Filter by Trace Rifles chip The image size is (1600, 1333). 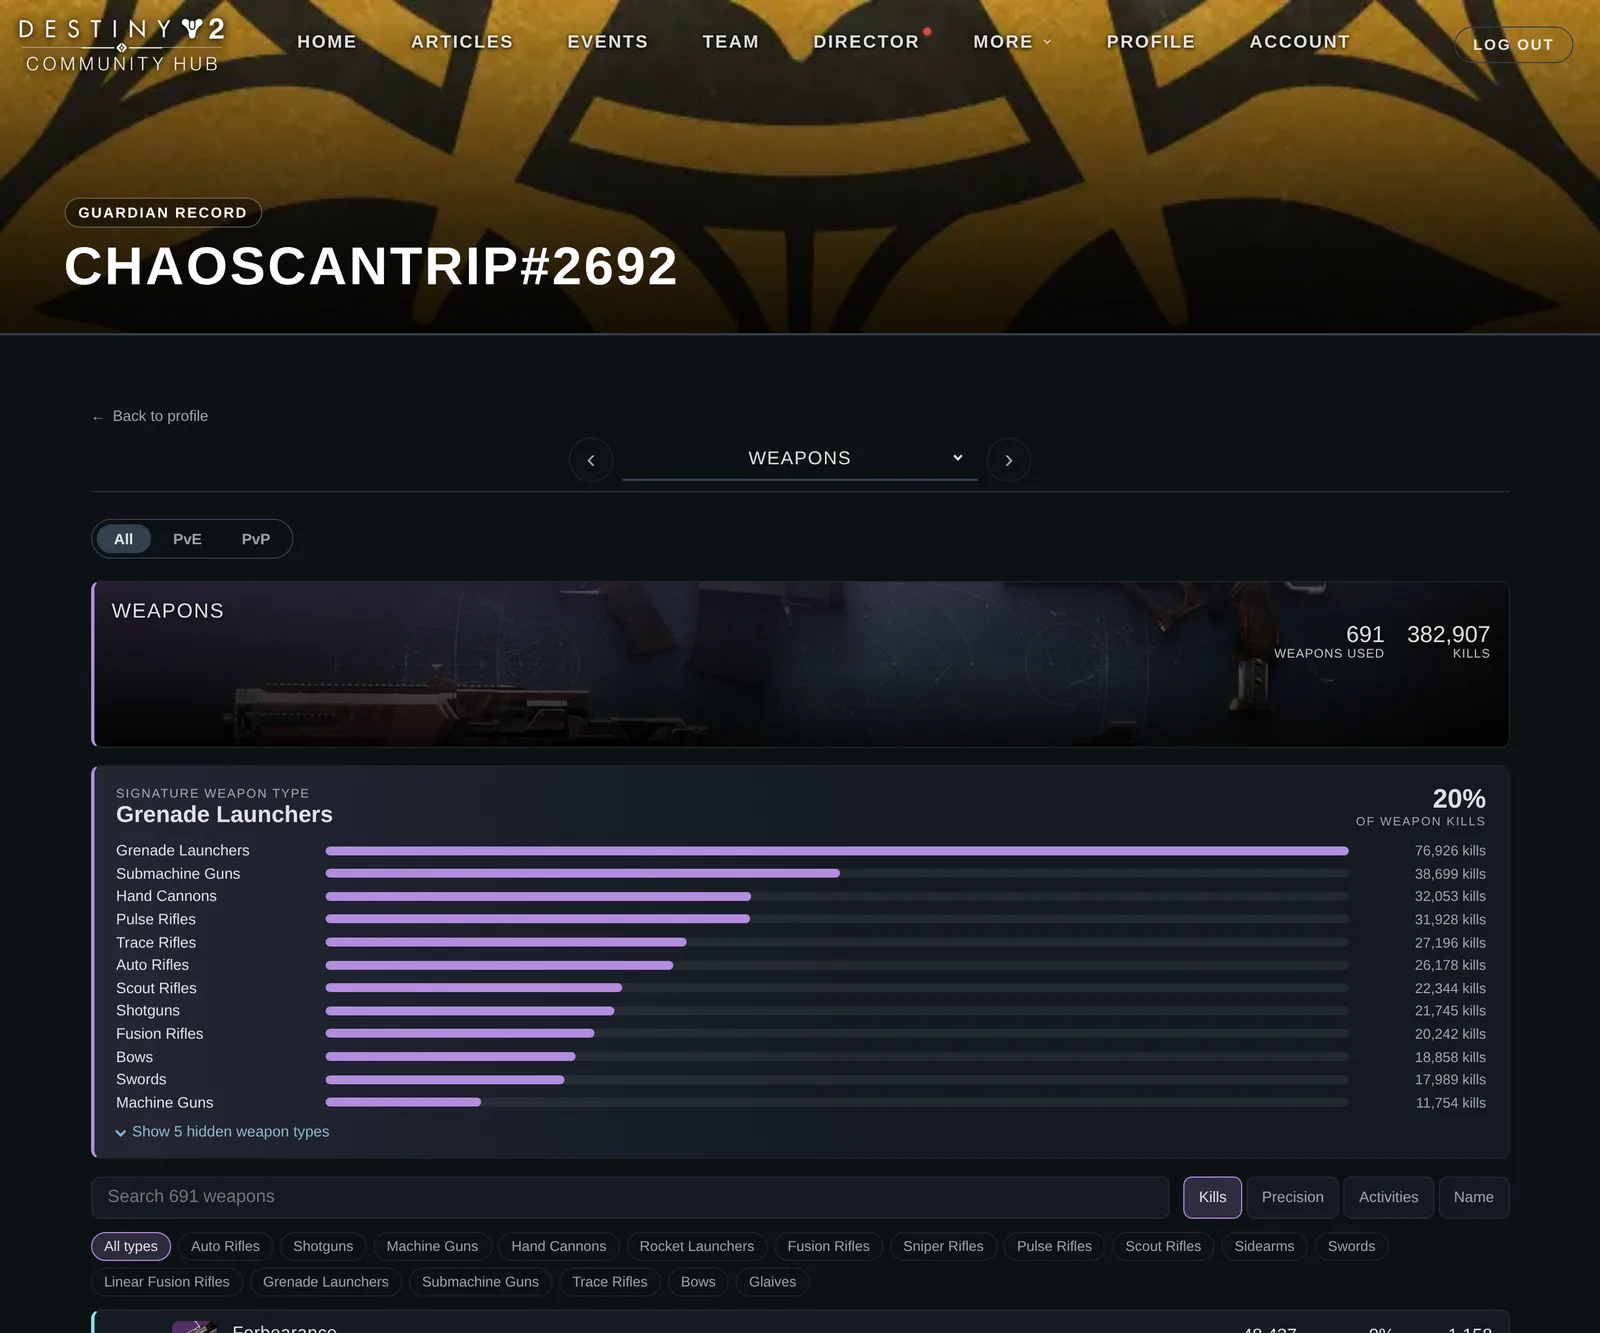coord(610,1282)
